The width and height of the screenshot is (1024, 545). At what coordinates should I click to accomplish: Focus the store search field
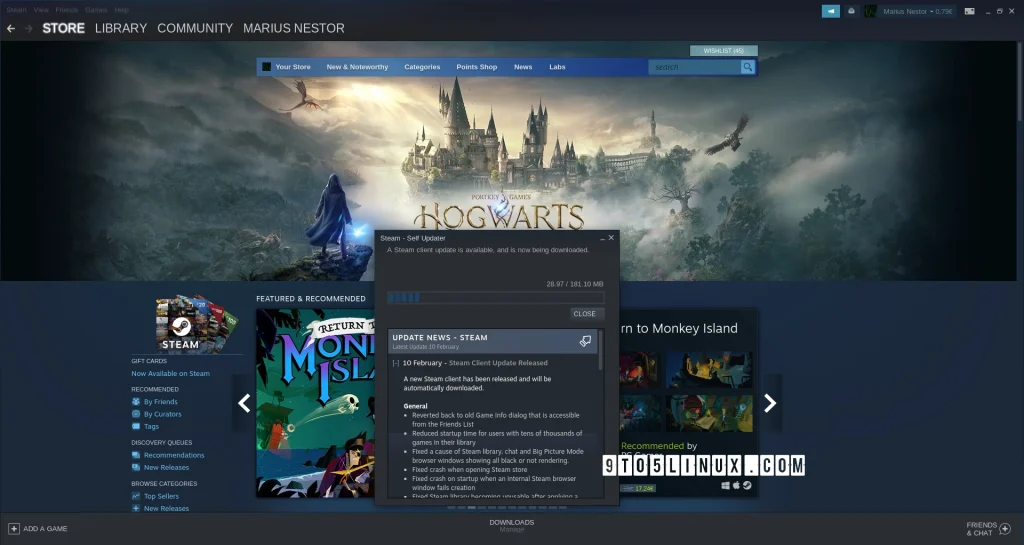(x=694, y=67)
